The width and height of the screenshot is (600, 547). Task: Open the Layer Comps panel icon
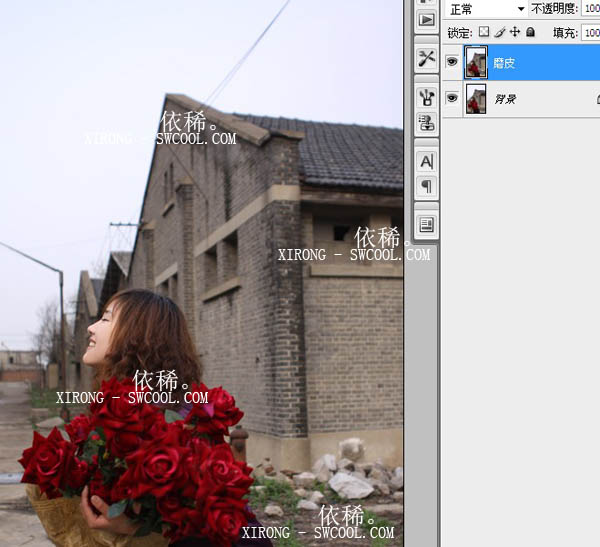point(427,224)
